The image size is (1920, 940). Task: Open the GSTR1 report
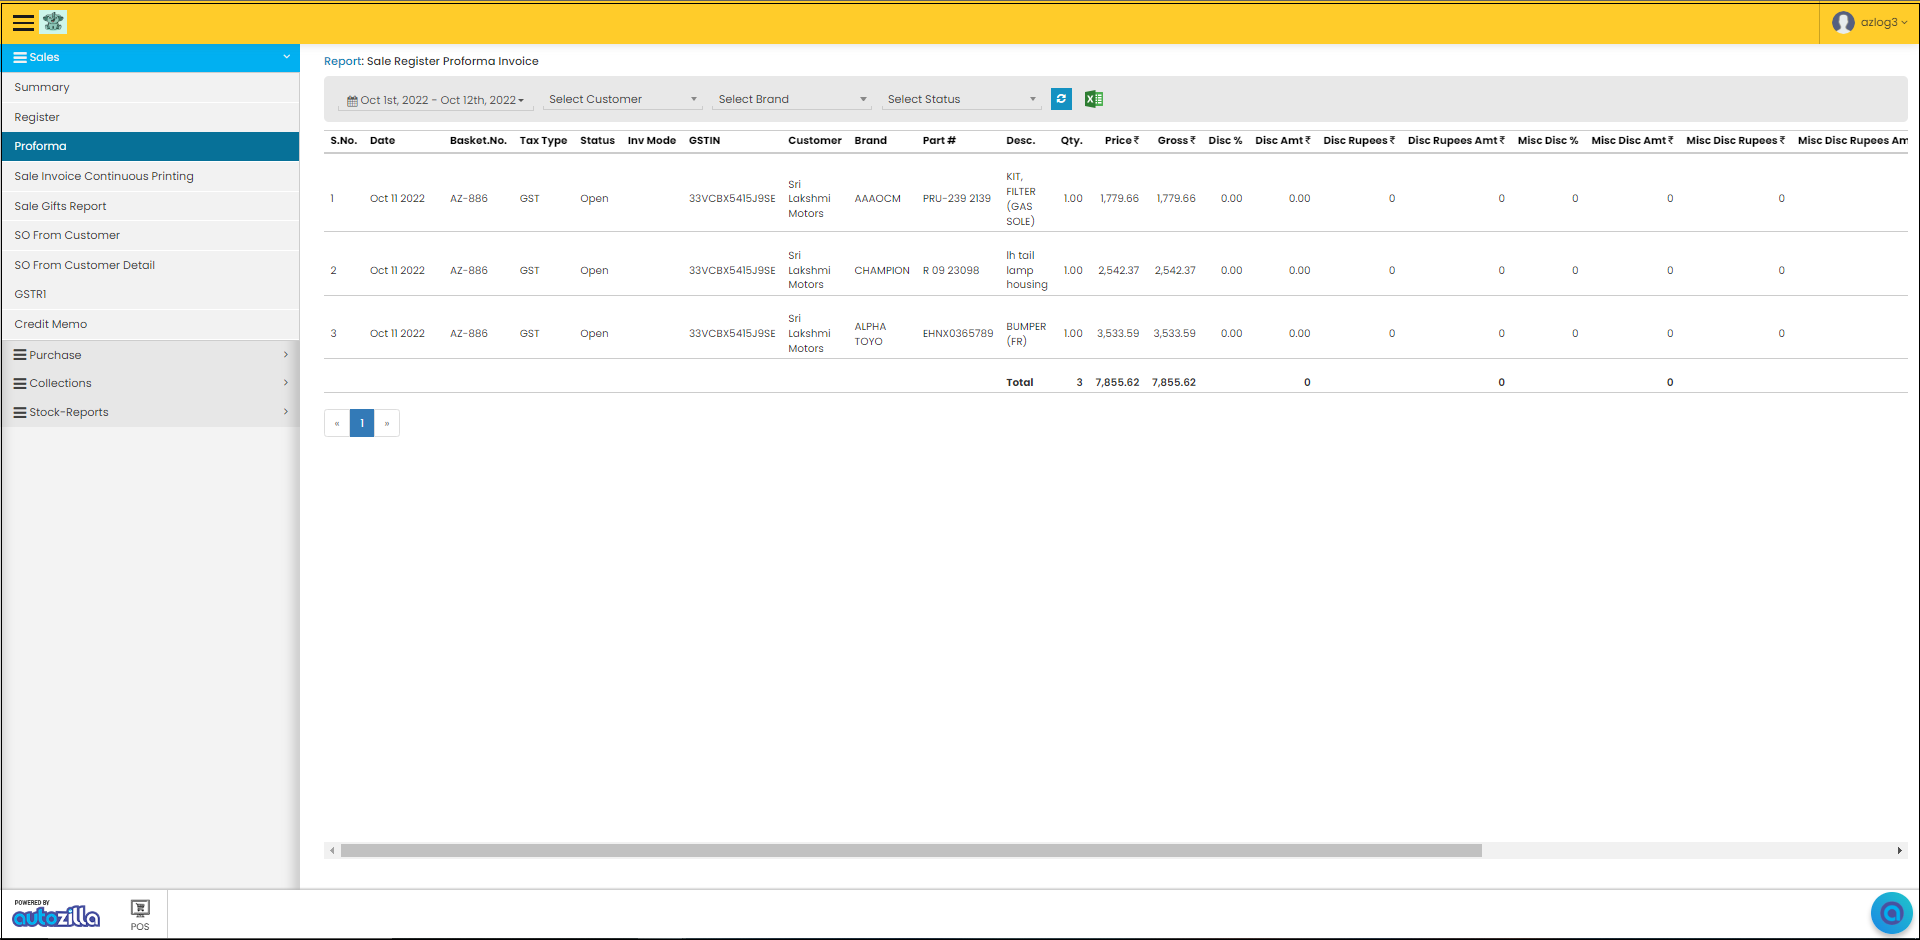(x=150, y=294)
